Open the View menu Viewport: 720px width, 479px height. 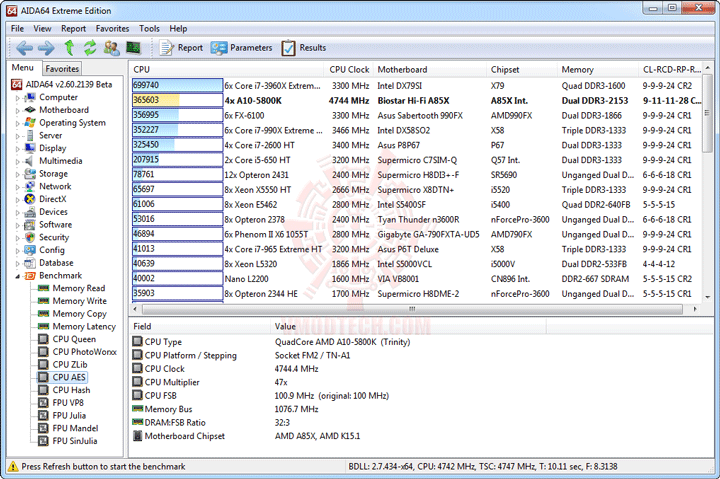pos(42,28)
